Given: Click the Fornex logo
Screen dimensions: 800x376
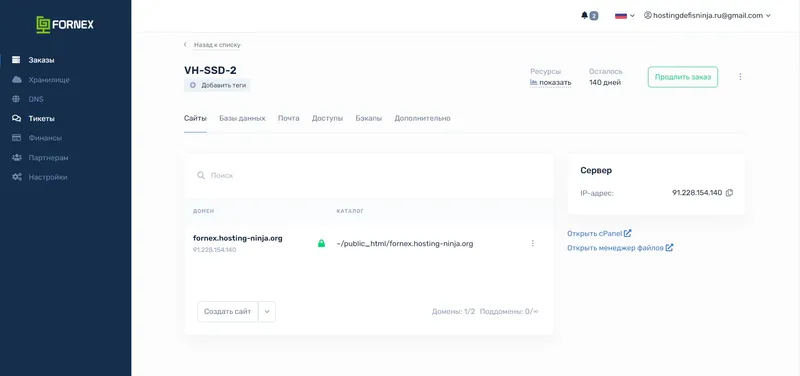Looking at the screenshot, I should [65, 24].
